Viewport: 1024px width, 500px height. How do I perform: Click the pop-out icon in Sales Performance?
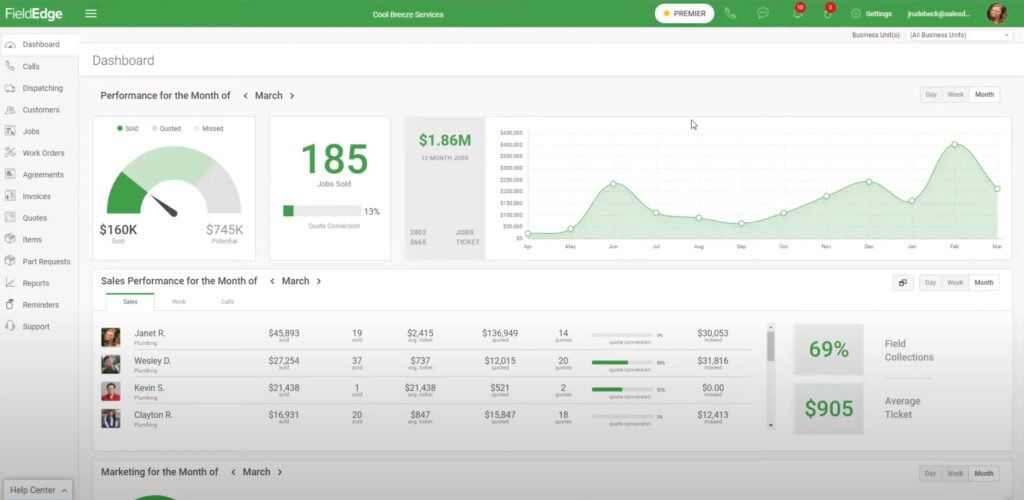903,283
